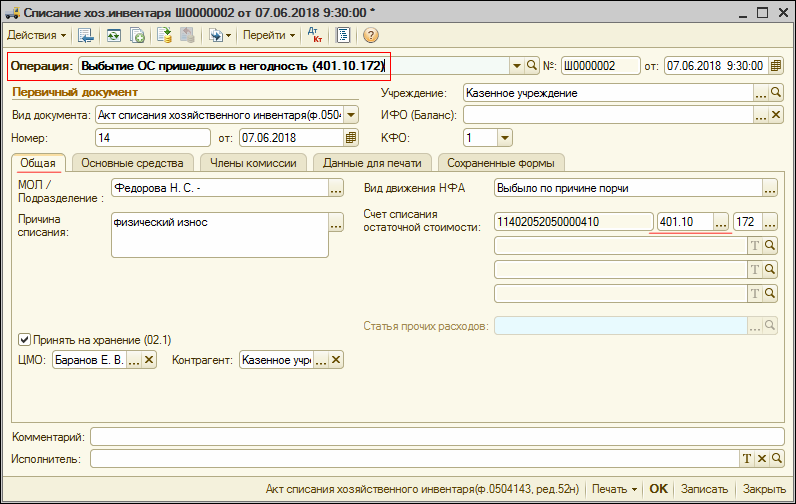
Task: Click the magnifier next to Операция field
Action: pos(531,66)
